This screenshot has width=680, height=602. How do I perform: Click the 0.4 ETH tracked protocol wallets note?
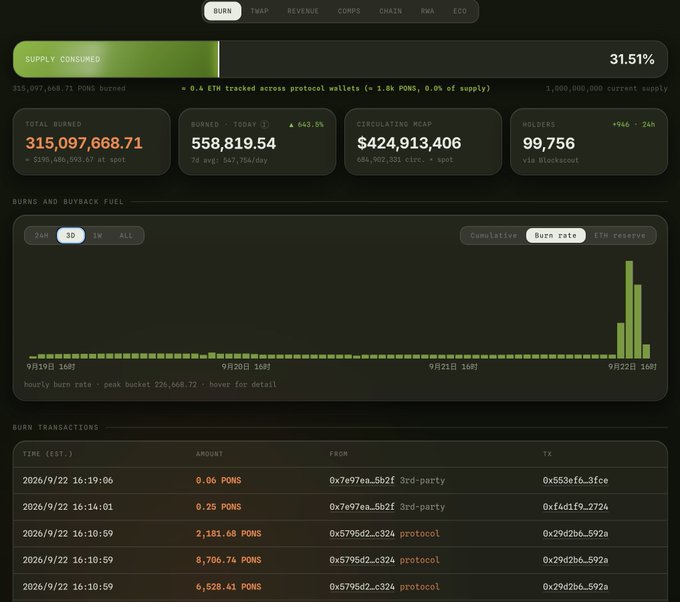click(x=336, y=88)
